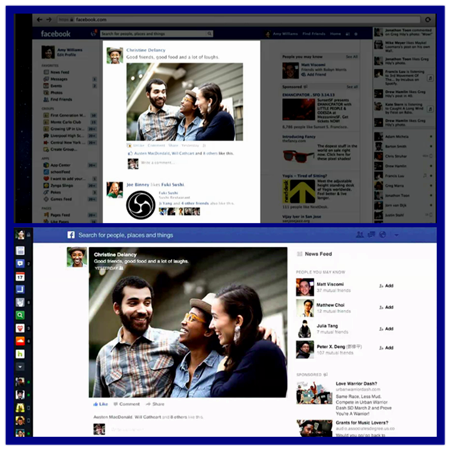Image resolution: width=450 pixels, height=450 pixels.
Task: Open chat with Barton Smith
Action: click(396, 146)
